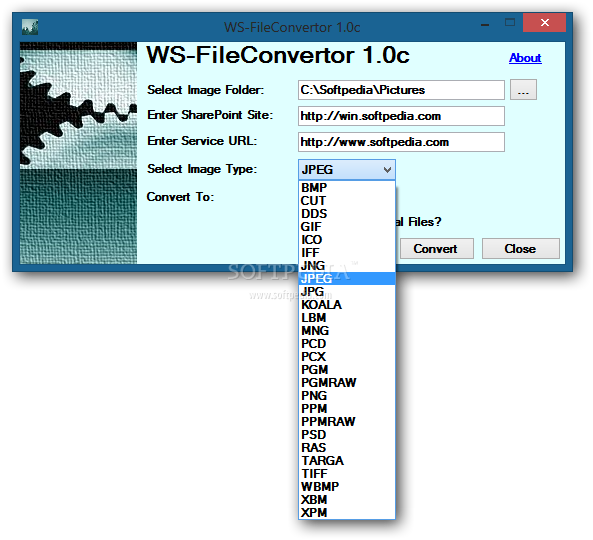Focus the Service URL input field
The width and height of the screenshot is (593, 540).
pyautogui.click(x=401, y=142)
